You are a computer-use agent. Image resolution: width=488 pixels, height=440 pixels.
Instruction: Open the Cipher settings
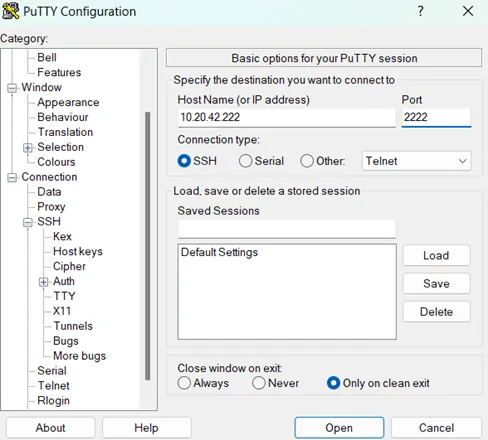(x=69, y=267)
